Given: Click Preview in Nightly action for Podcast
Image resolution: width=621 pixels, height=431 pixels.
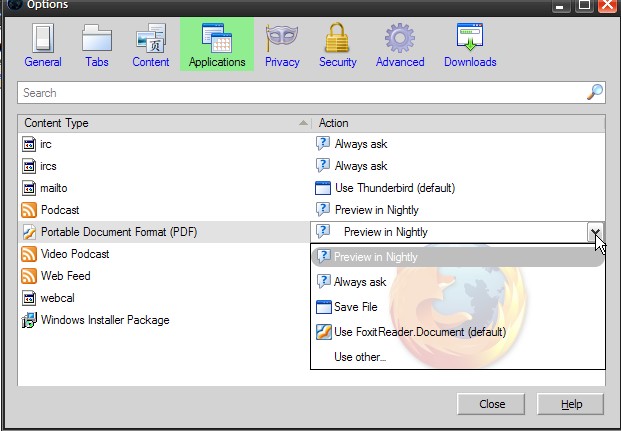Looking at the screenshot, I should point(377,210).
